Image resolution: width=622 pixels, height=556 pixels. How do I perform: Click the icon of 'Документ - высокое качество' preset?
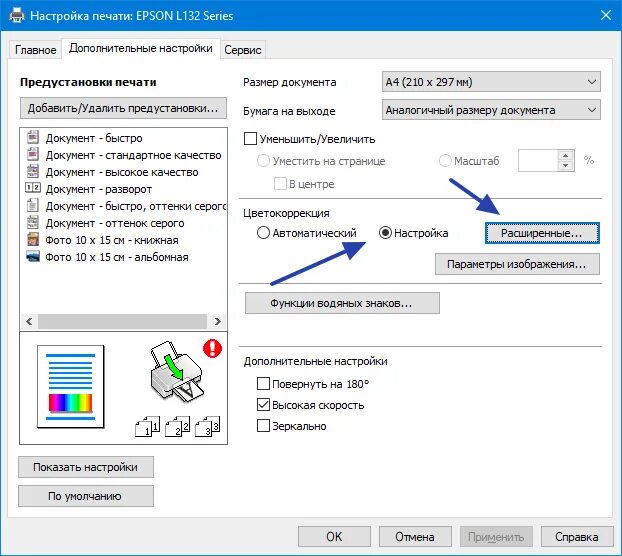(x=33, y=171)
